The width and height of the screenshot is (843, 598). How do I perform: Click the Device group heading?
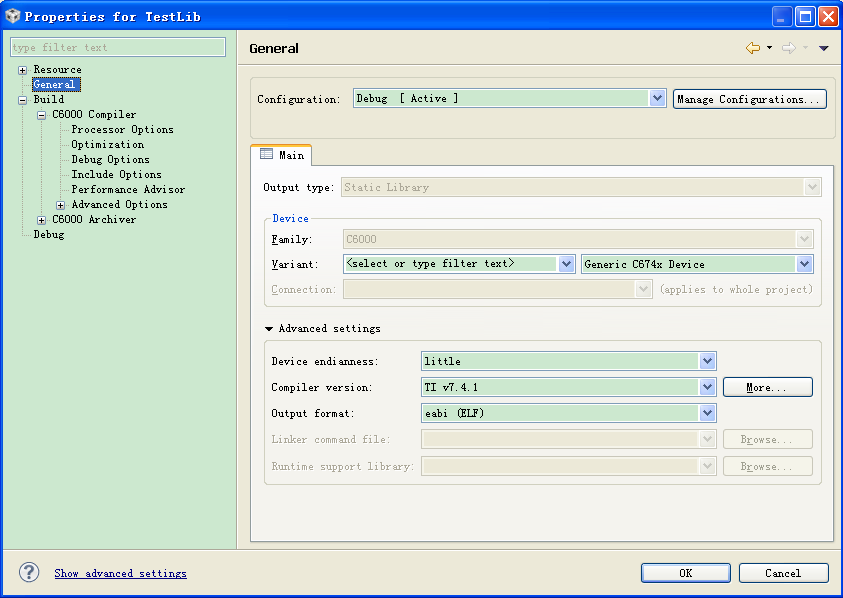tap(290, 218)
